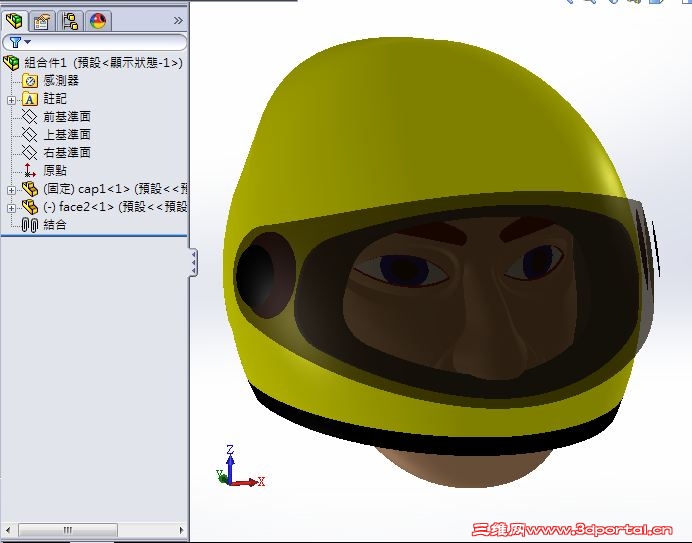Expand the cap1<1> component node

[11, 190]
